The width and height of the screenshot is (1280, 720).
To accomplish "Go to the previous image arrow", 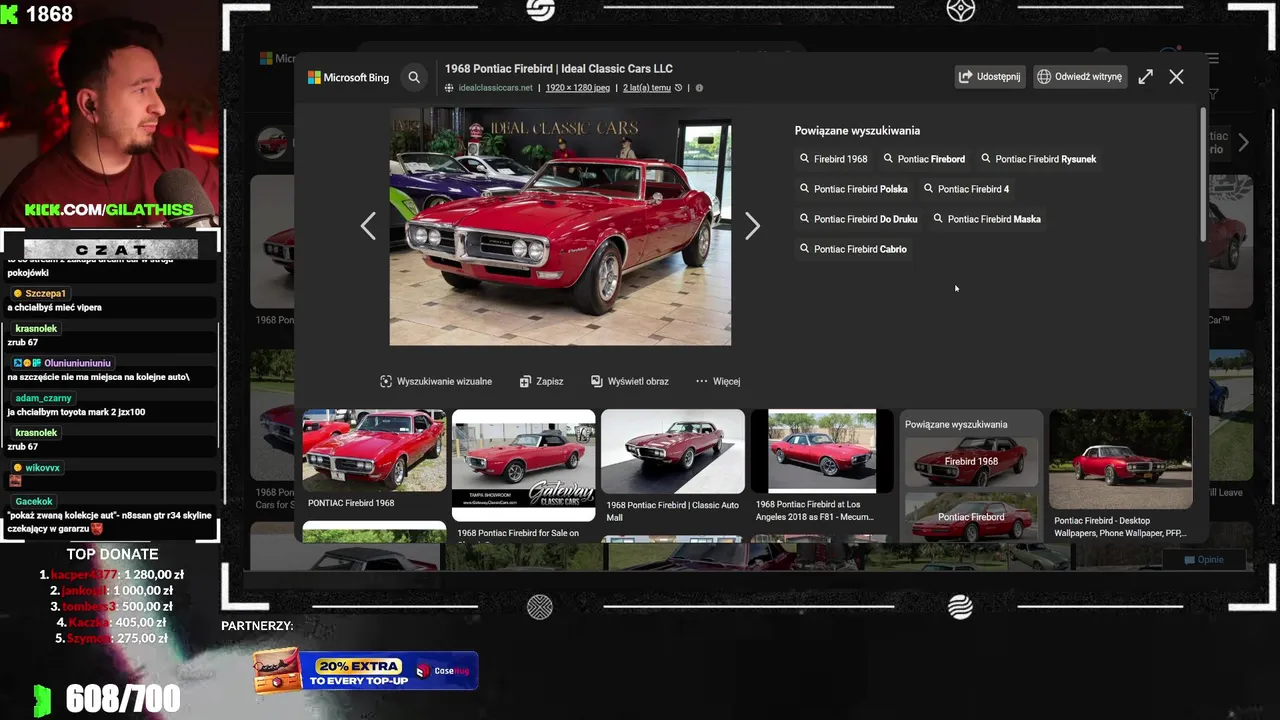I will point(368,226).
